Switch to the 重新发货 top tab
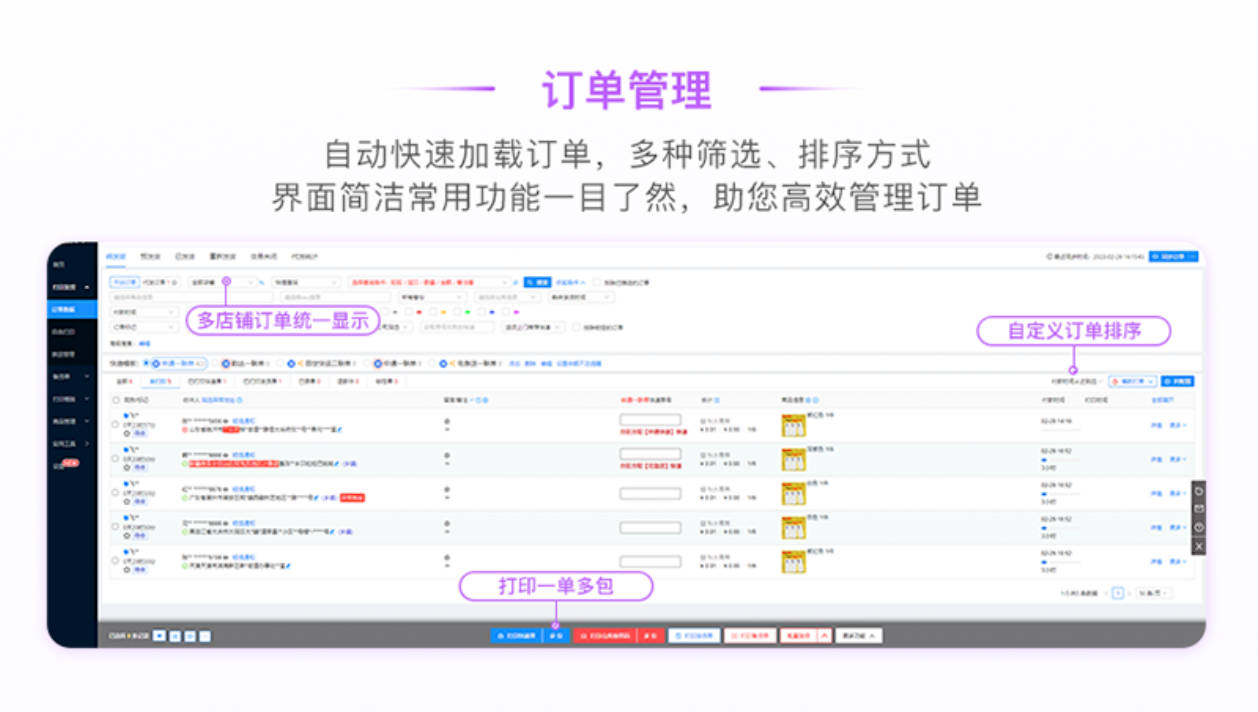The image size is (1258, 712). pyautogui.click(x=222, y=257)
